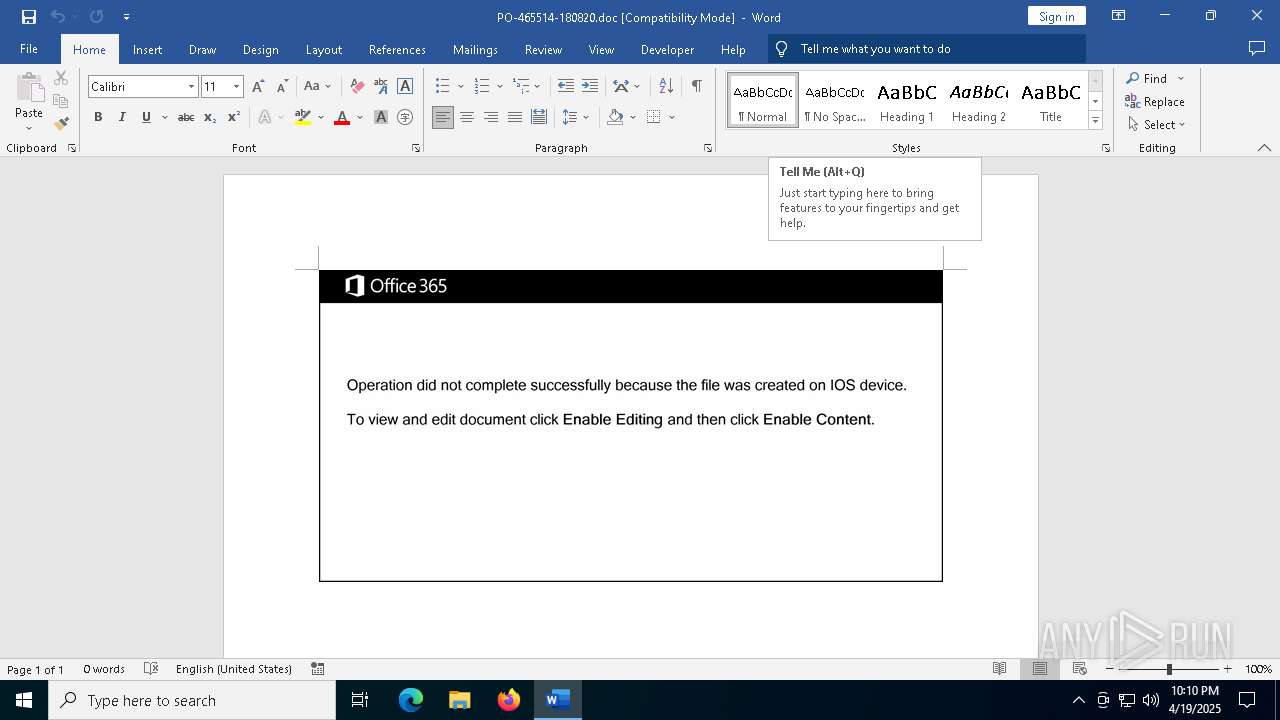Center align the text
This screenshot has width=1280, height=720.
coord(467,117)
